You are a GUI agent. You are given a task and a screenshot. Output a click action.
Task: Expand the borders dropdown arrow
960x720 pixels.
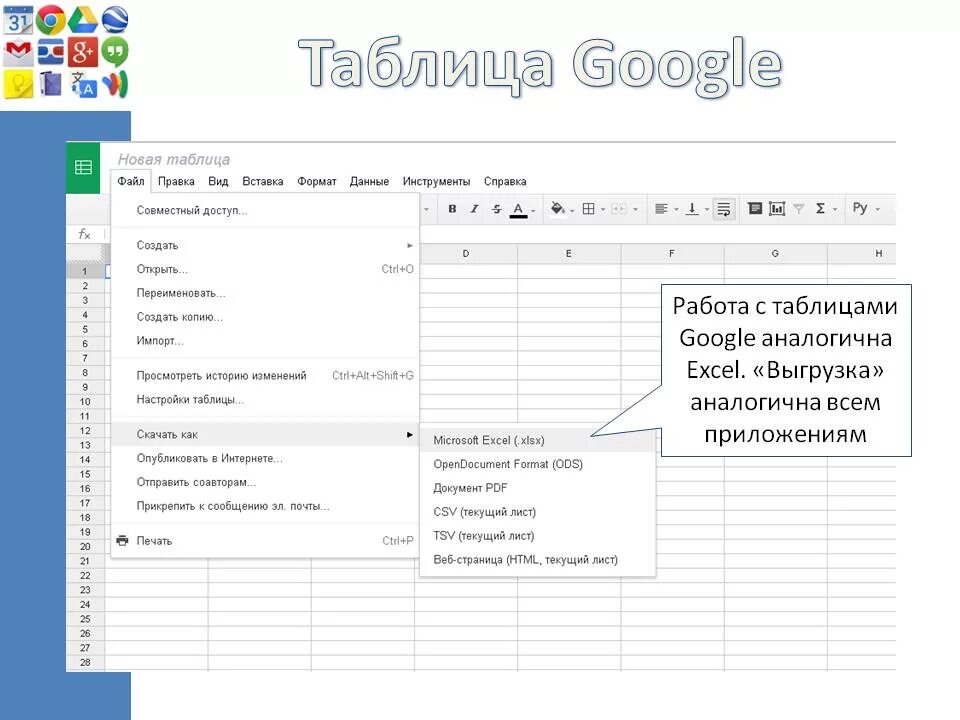pyautogui.click(x=603, y=210)
